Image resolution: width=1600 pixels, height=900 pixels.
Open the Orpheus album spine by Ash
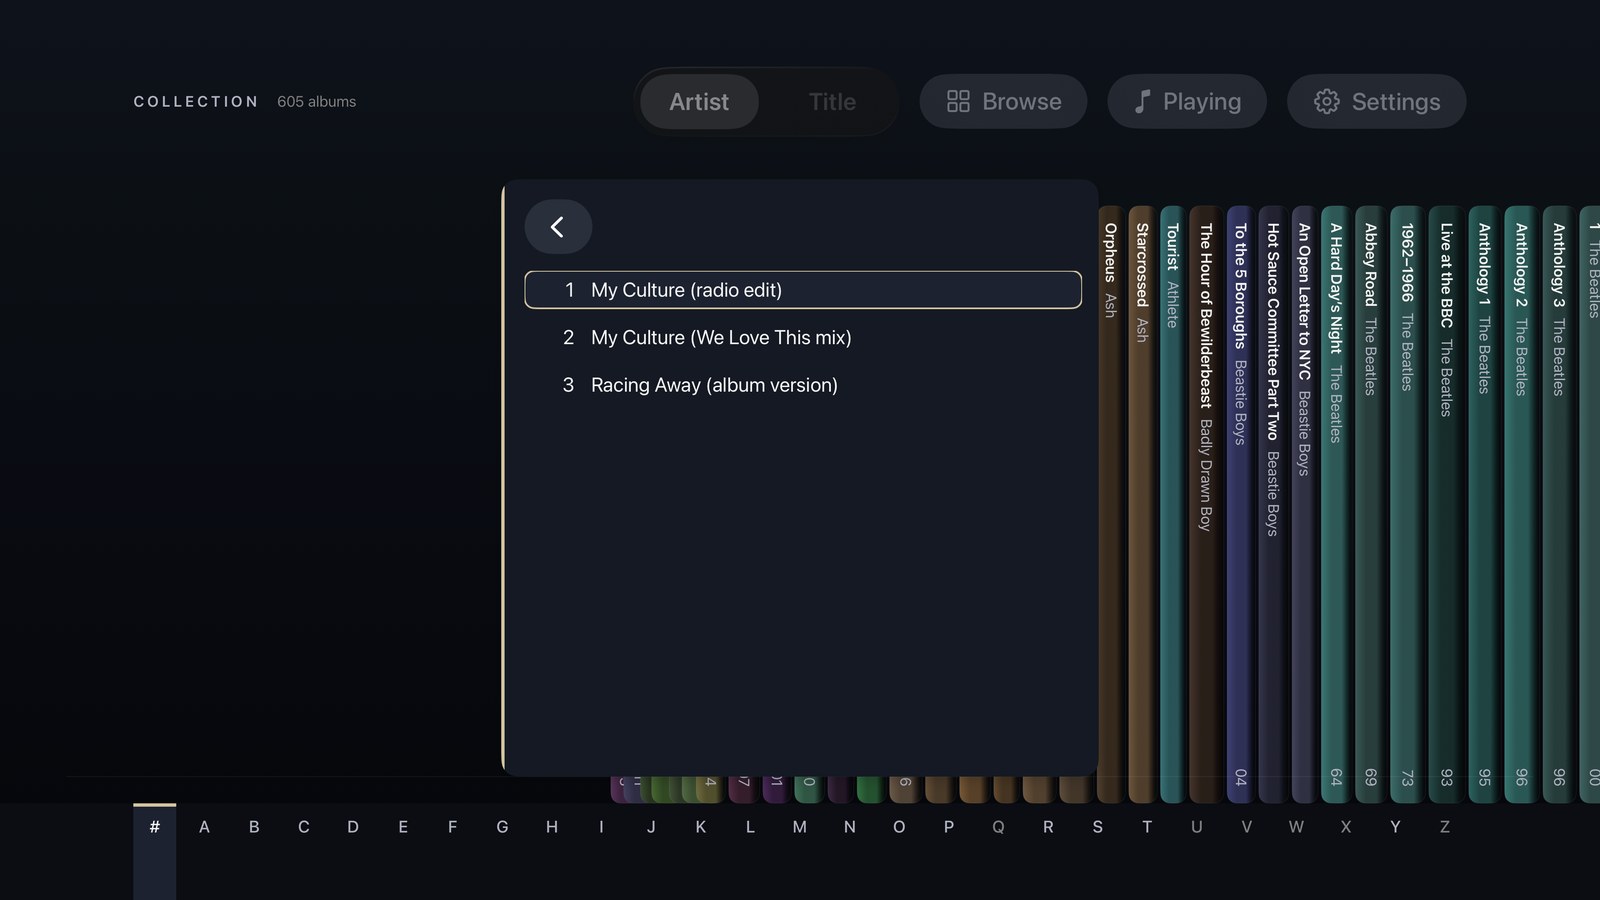tap(1110, 504)
